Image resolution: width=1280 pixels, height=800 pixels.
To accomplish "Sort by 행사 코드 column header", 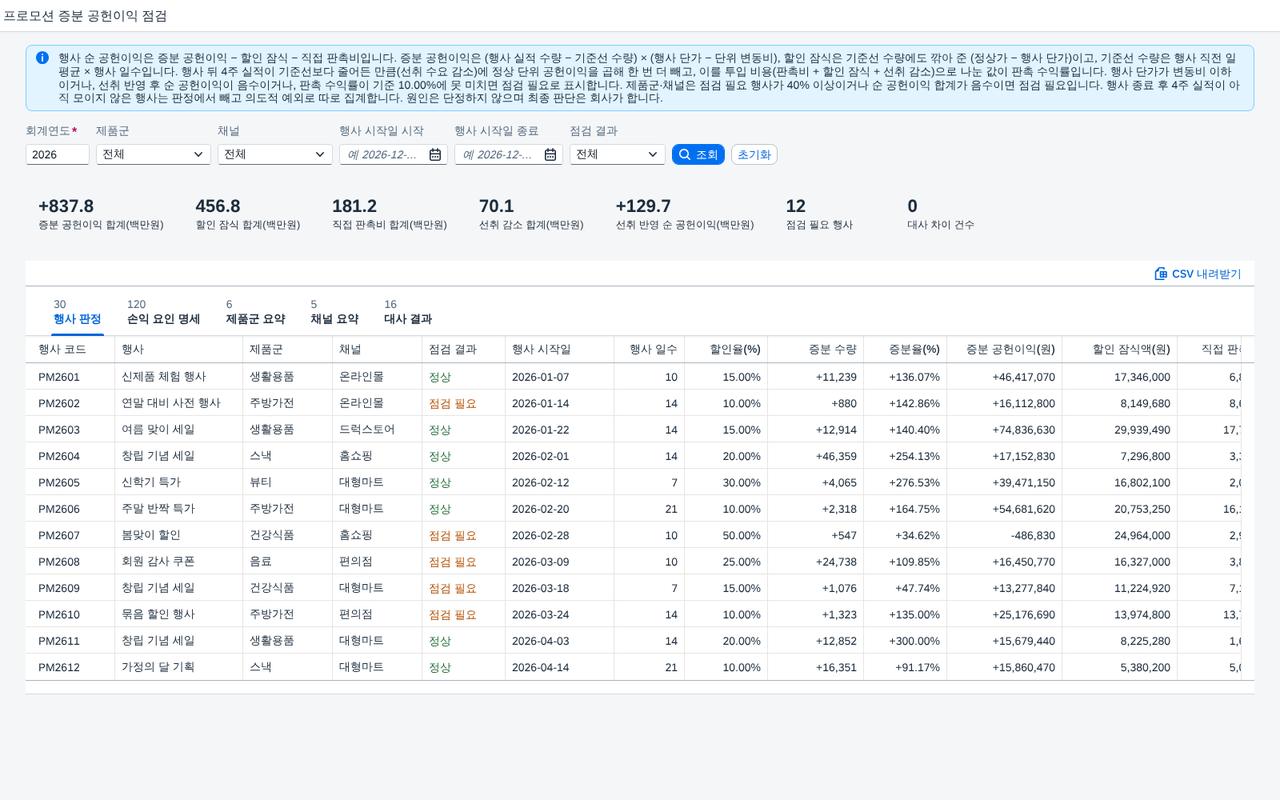I will click(70, 349).
